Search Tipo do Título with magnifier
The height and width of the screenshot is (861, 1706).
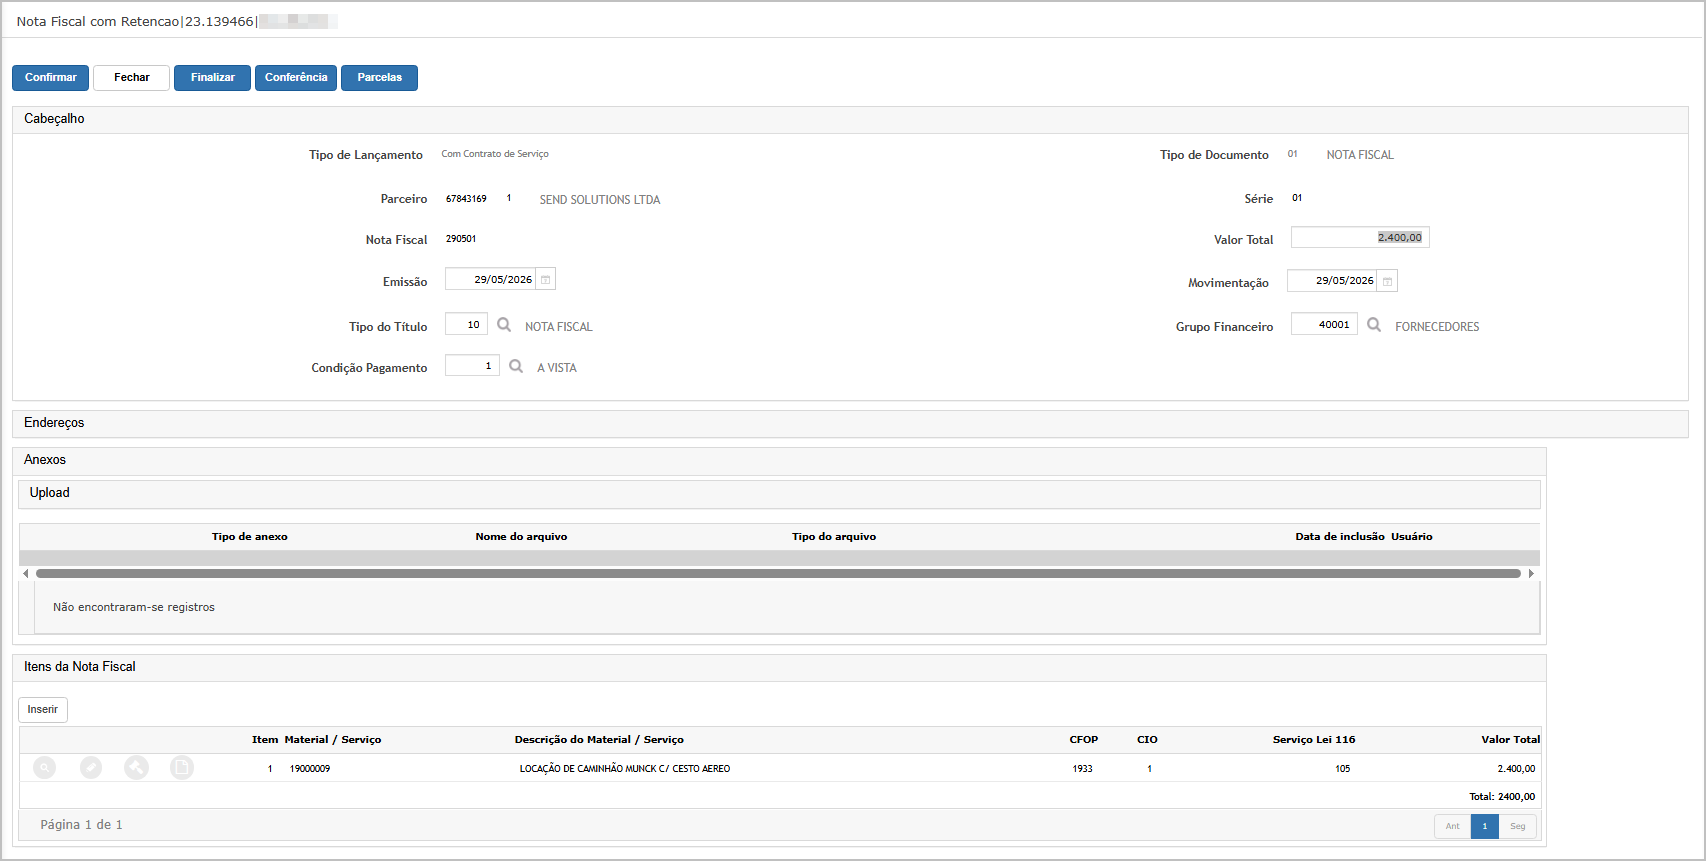(x=504, y=325)
